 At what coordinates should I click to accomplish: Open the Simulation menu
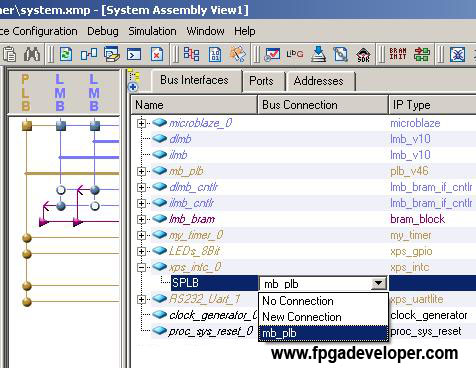click(152, 31)
